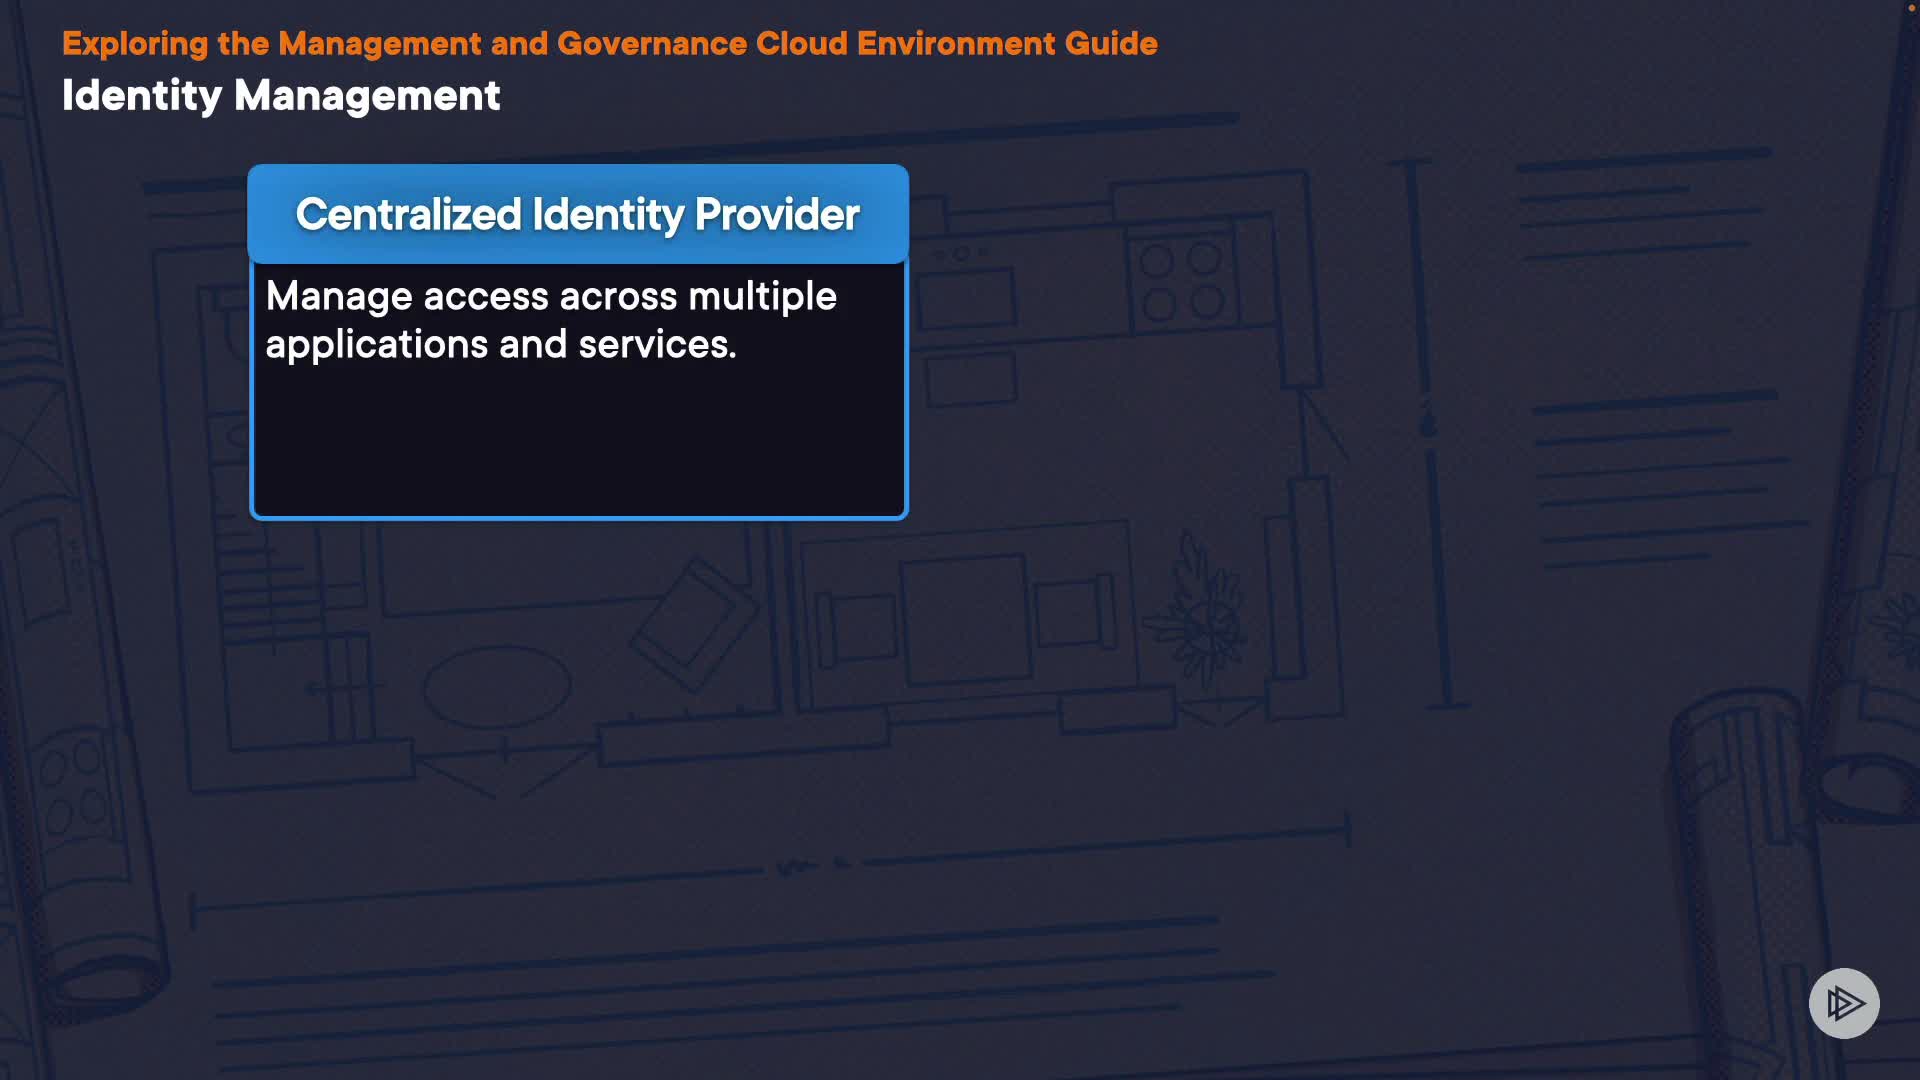Click the 'Manage access across multiple' line
This screenshot has width=1920, height=1080.
pos(551,296)
